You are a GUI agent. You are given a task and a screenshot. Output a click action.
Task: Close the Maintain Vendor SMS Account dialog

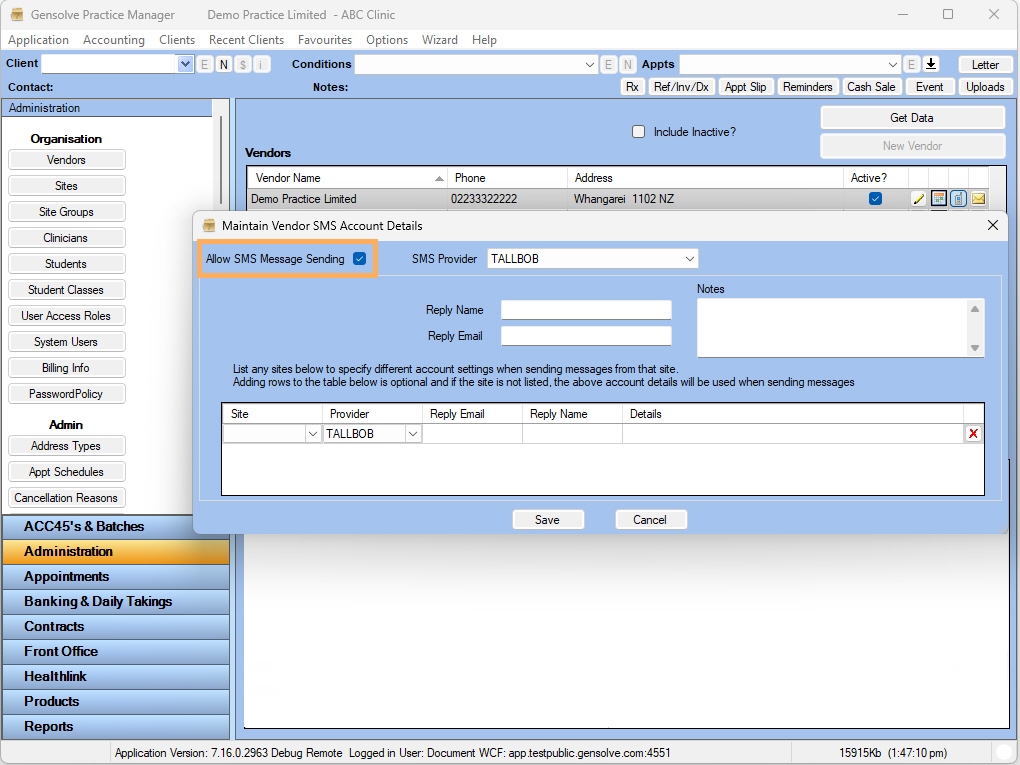tap(993, 226)
